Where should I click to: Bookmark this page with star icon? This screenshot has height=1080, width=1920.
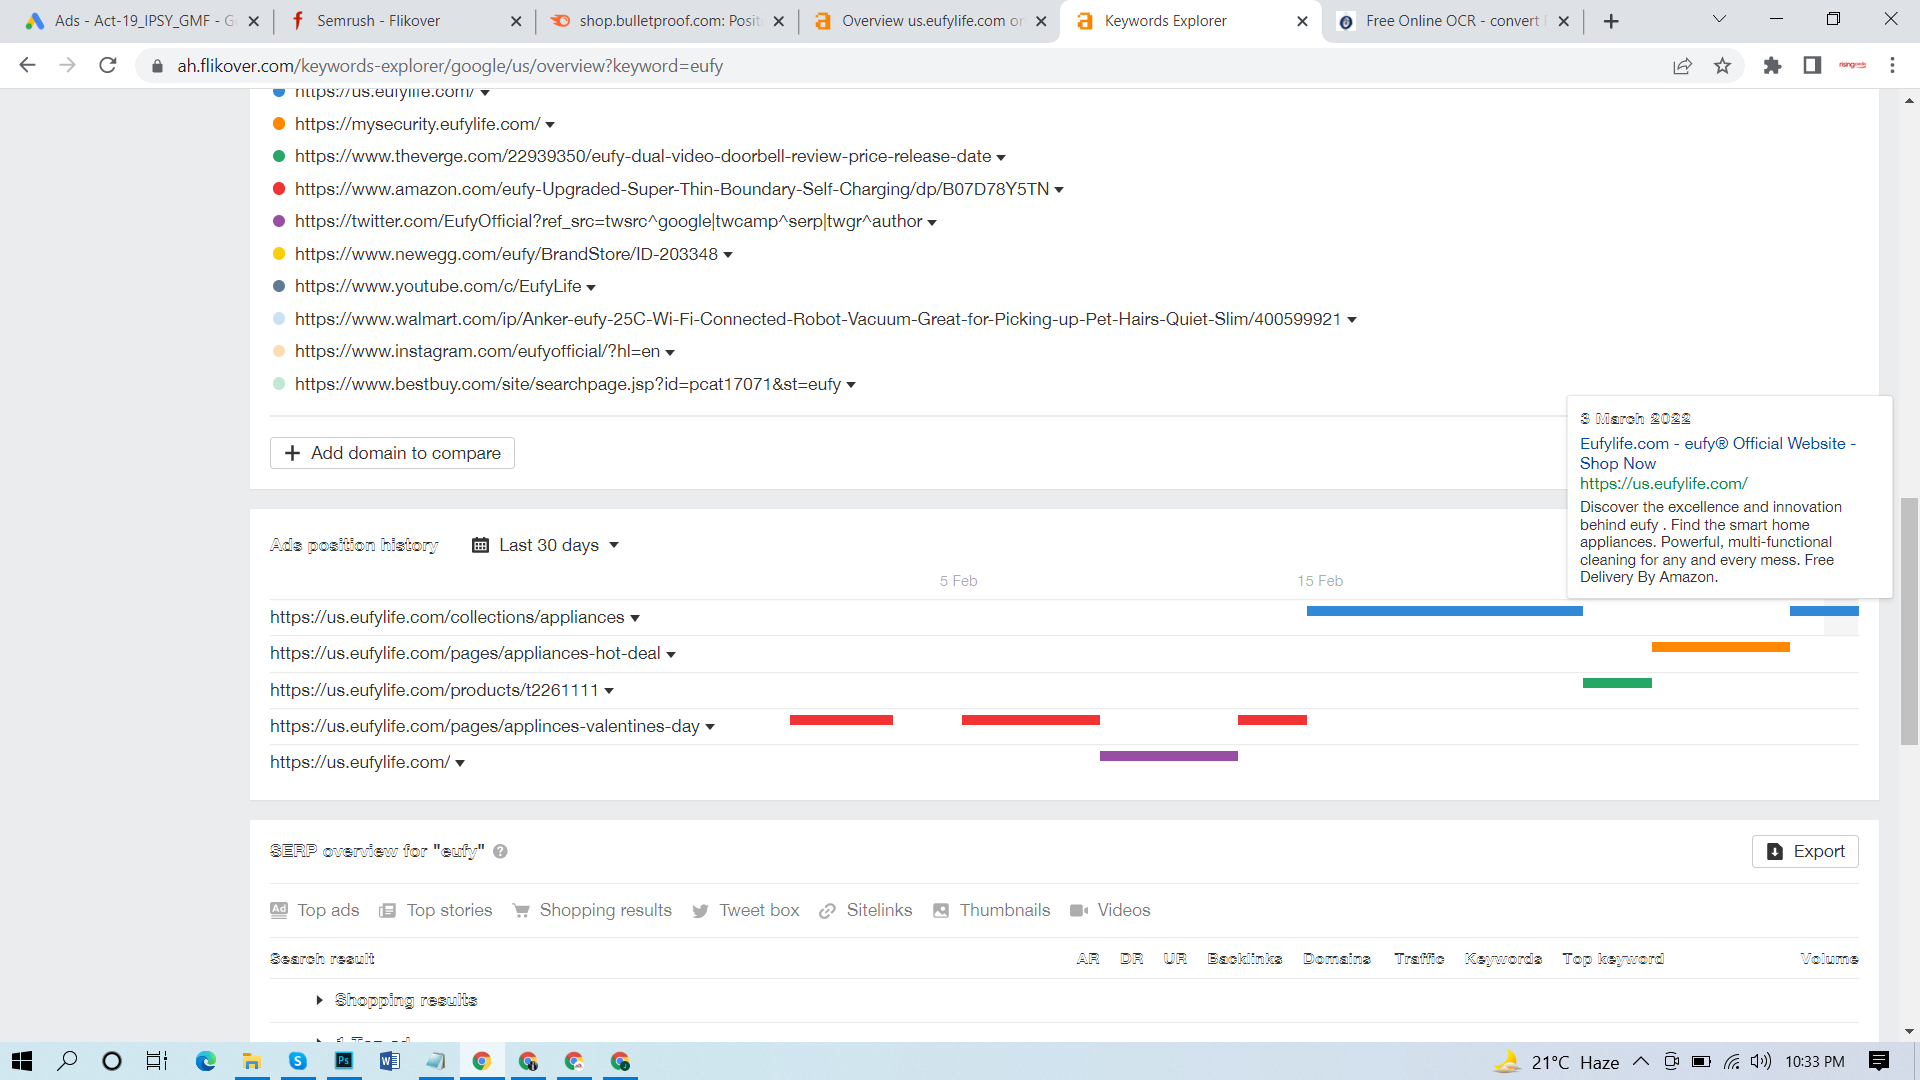click(x=1722, y=66)
